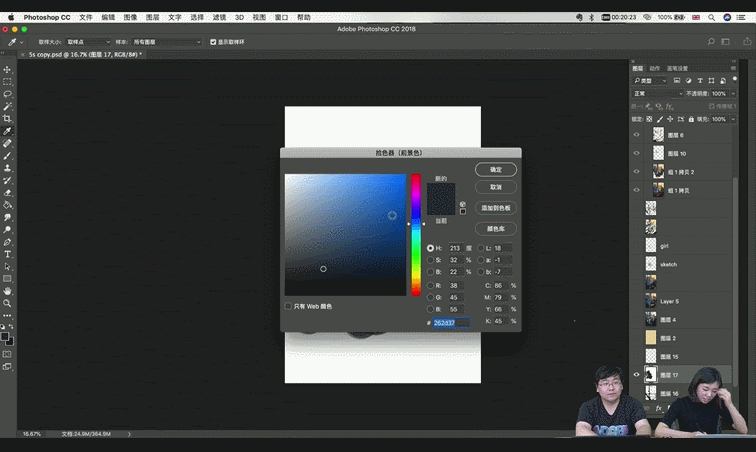Cancel the color picker with 取消
This screenshot has width=756, height=452.
click(496, 187)
